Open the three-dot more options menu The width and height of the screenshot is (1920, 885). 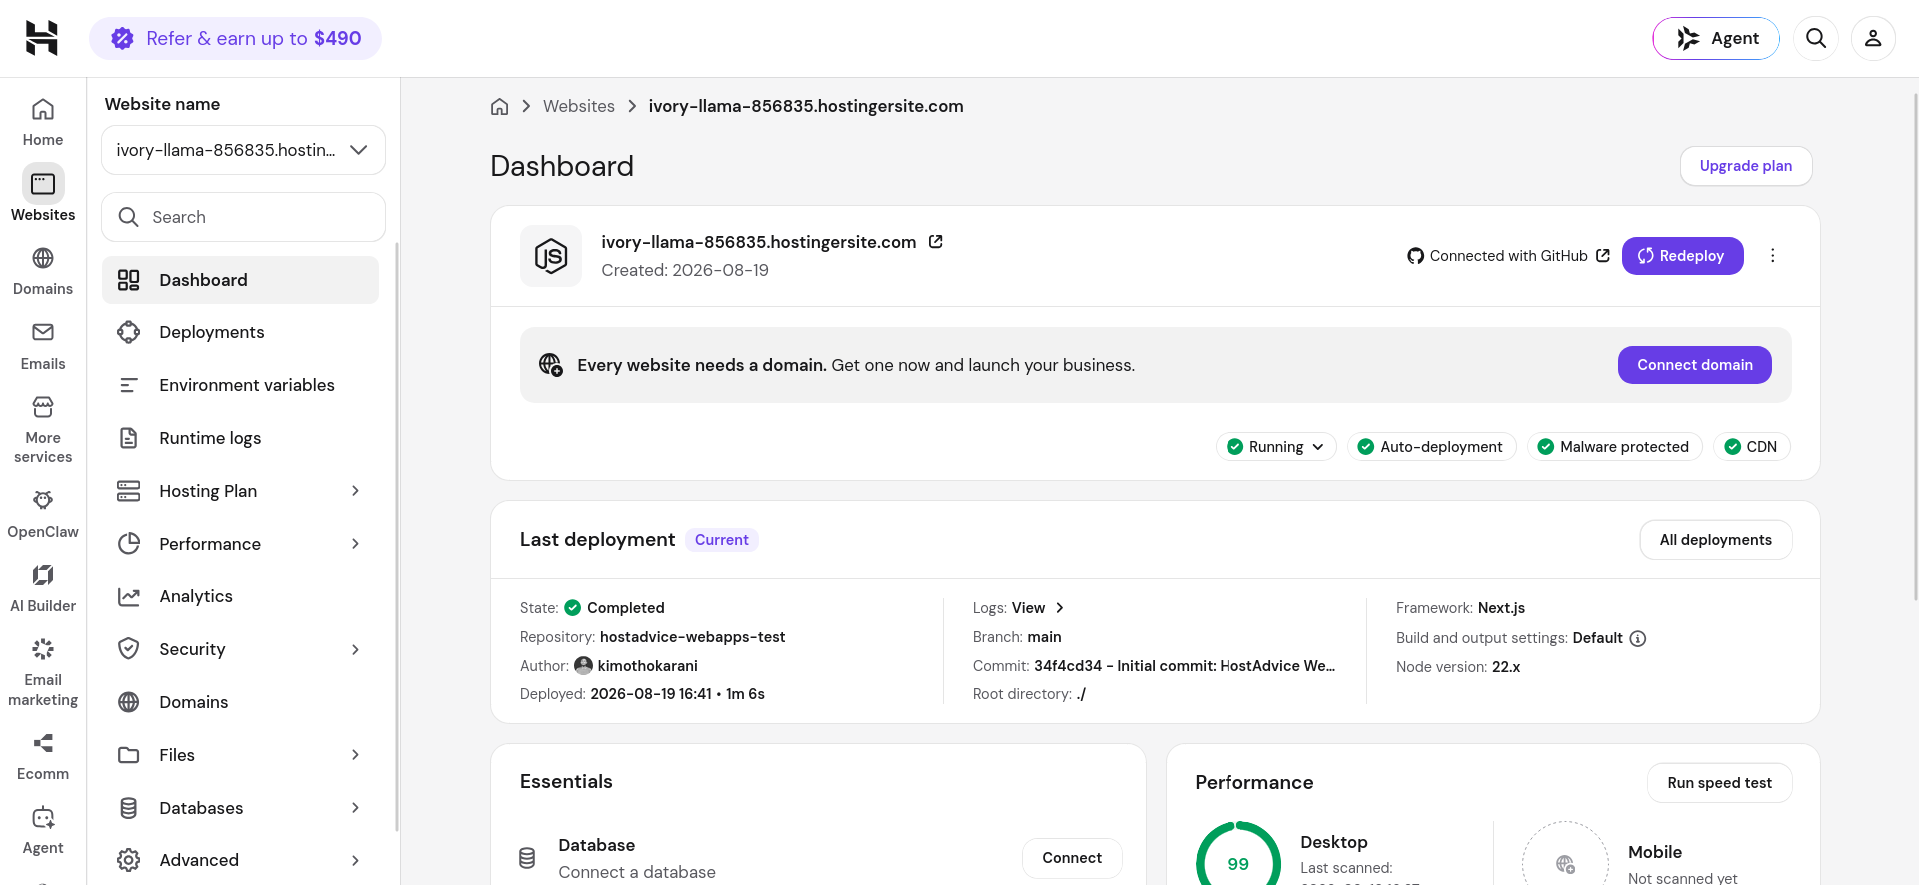click(1773, 256)
